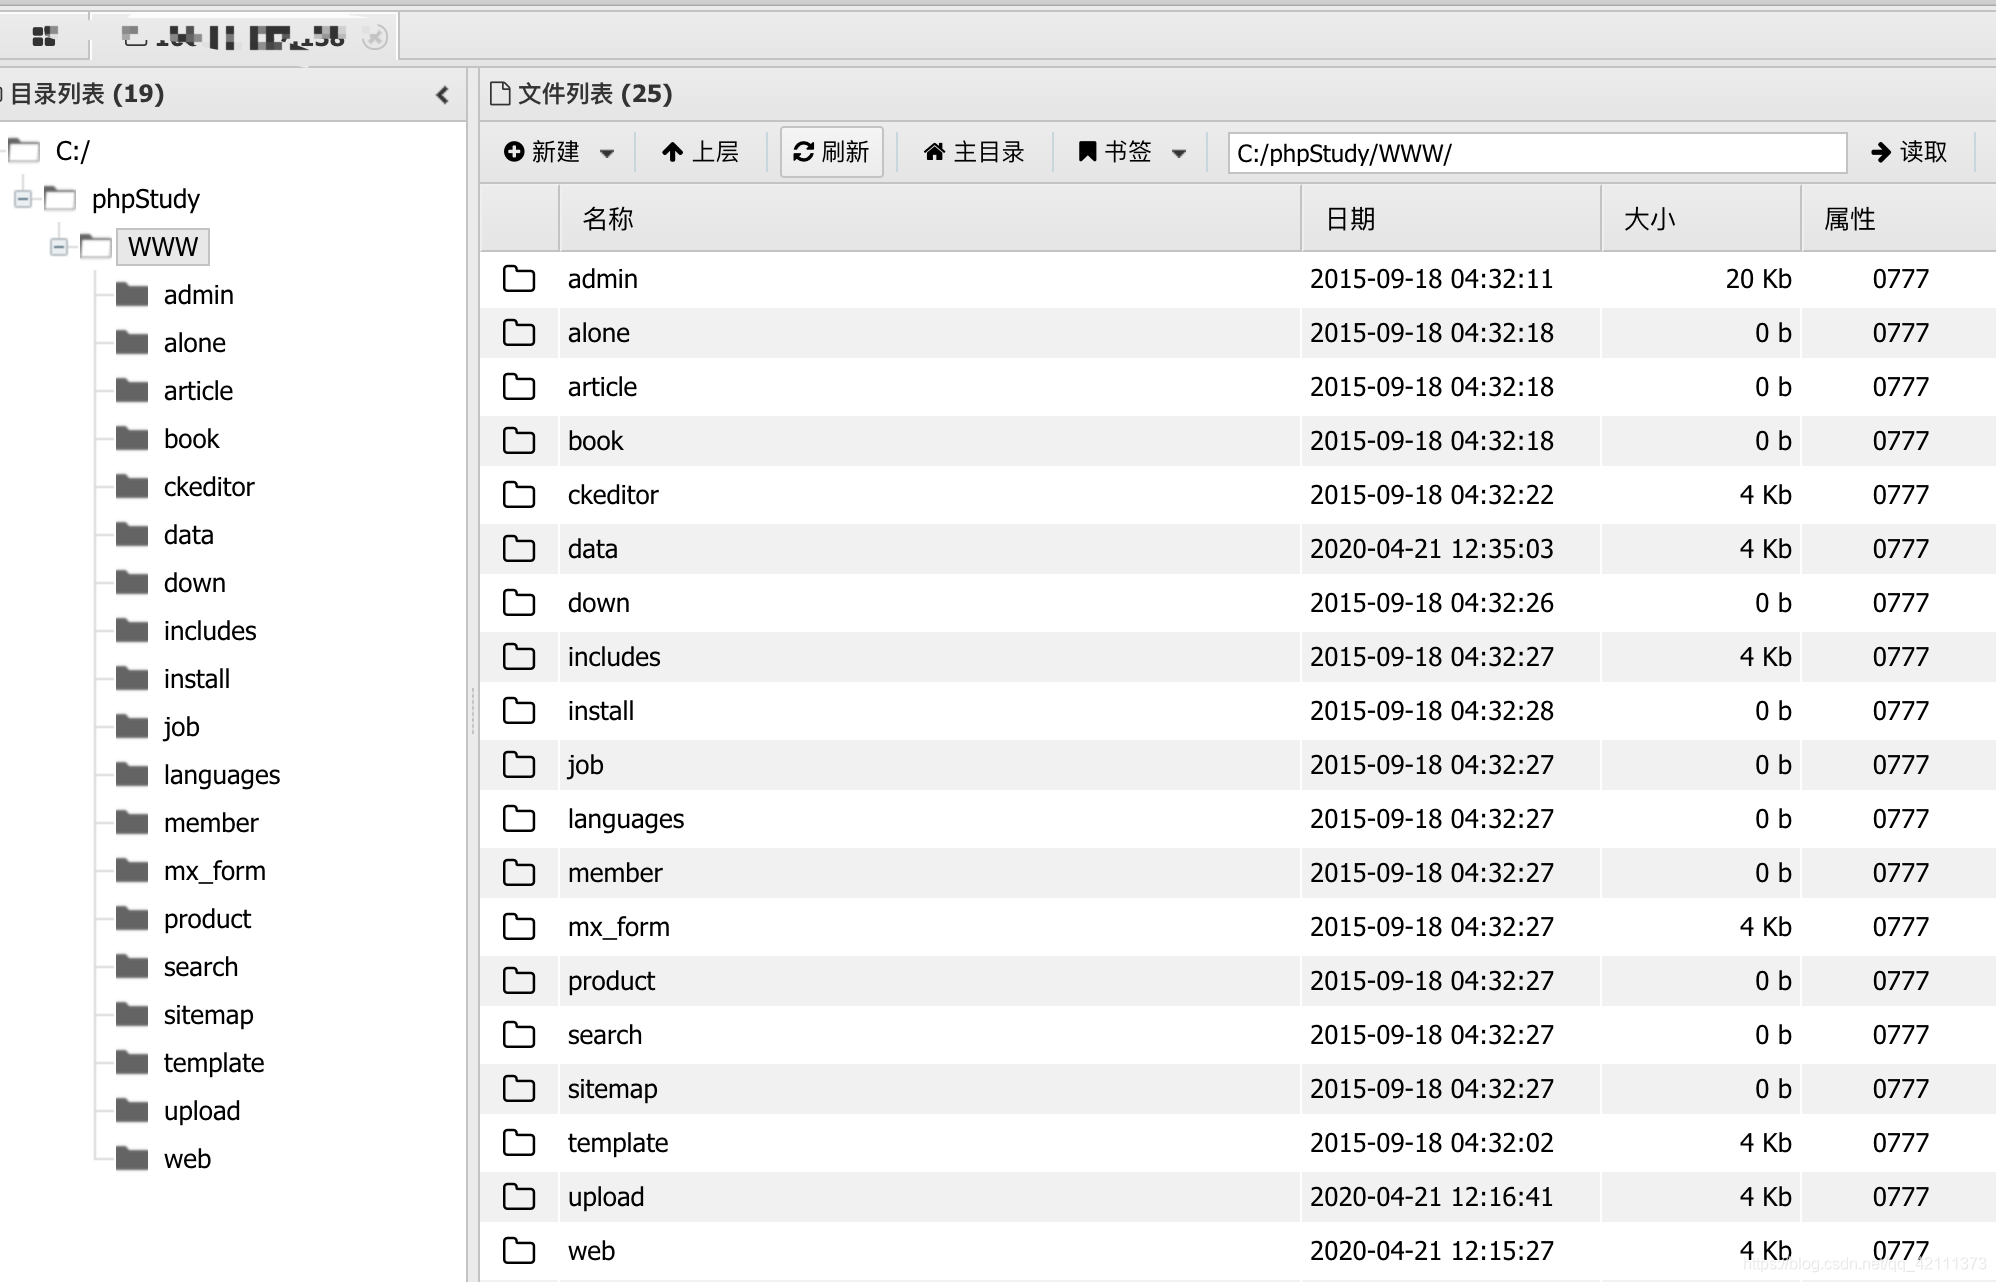Collapse the directory list panel

[443, 95]
